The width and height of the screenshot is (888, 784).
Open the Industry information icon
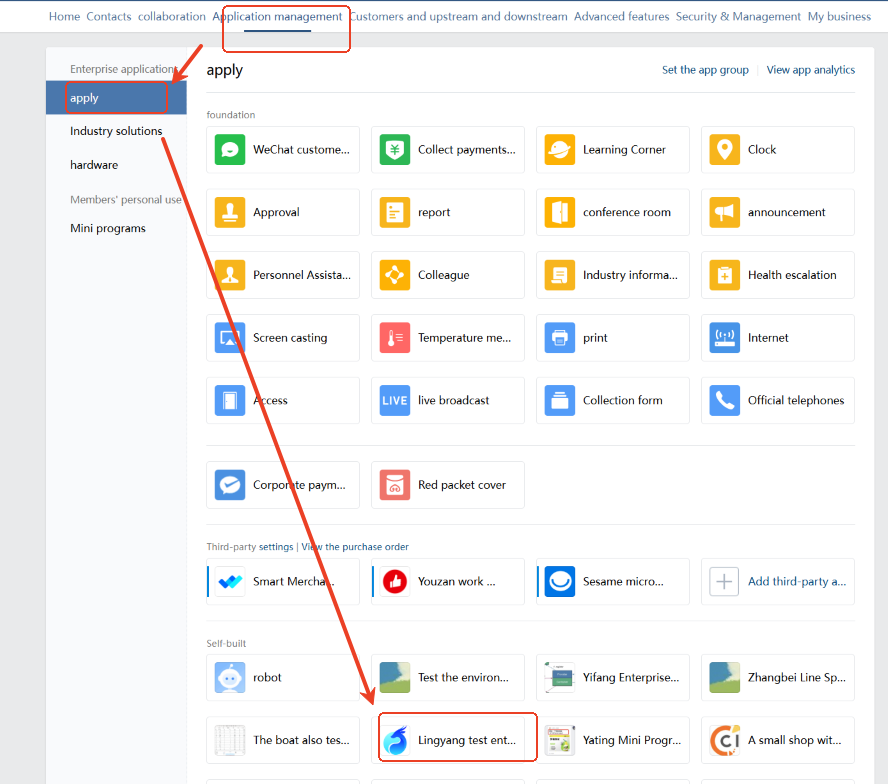[560, 275]
